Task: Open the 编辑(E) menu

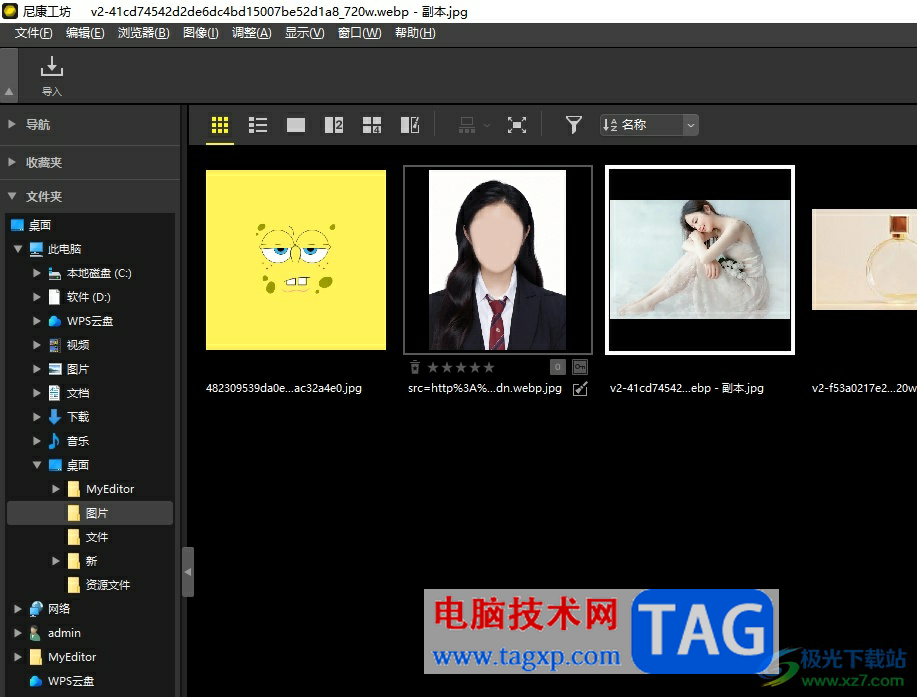Action: (85, 33)
